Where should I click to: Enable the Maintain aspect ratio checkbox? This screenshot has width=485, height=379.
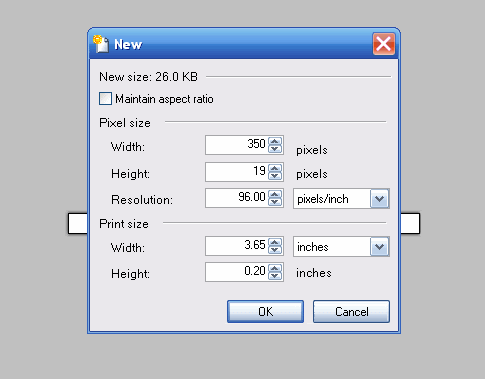(105, 99)
